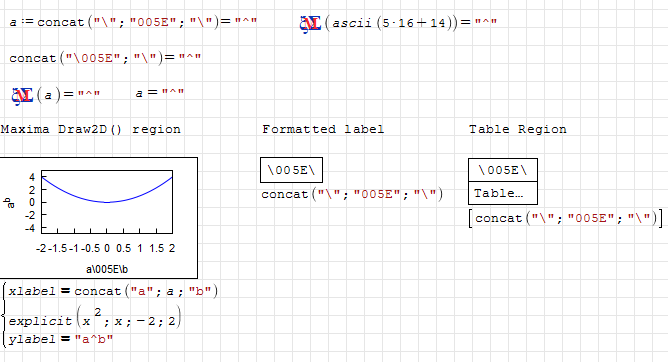Image resolution: width=668 pixels, height=362 pixels.
Task: Click the Table Region heading text
Action: (518, 129)
